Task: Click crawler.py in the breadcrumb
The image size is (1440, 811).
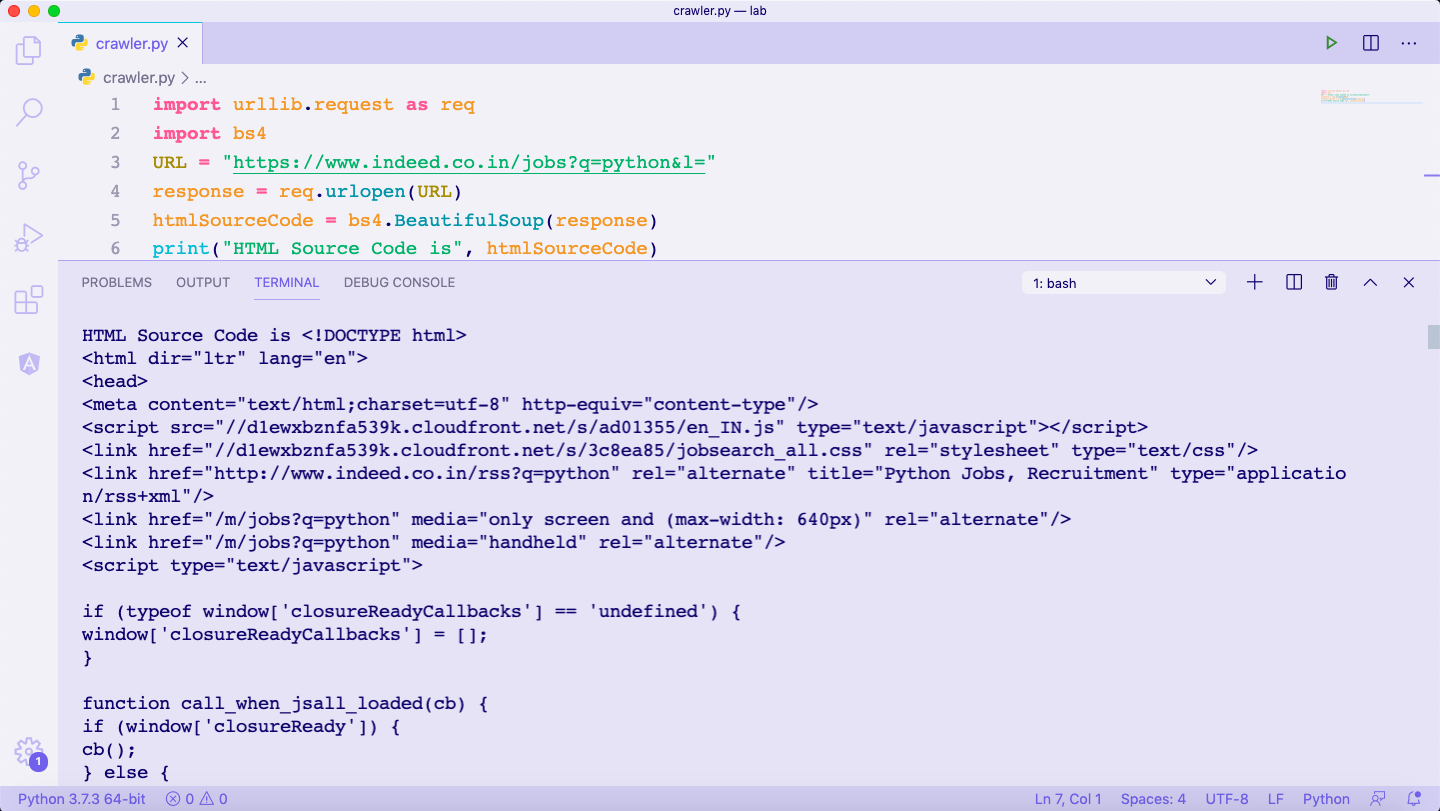Action: click(x=138, y=77)
